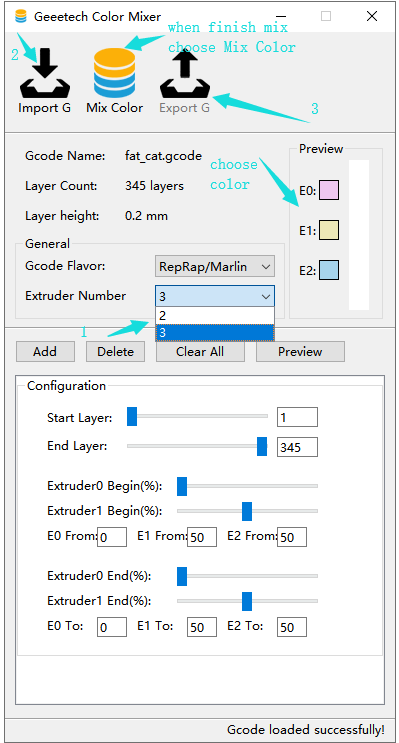Click the Extruder0 End(%) slider handle

[x=182, y=576]
